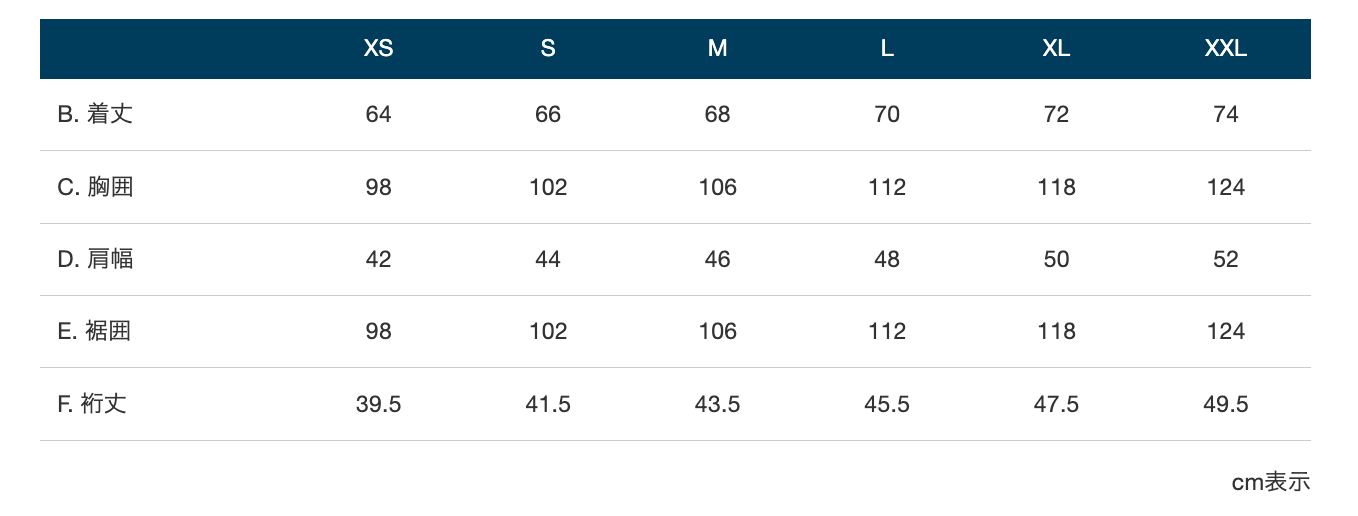Click the 肩幅 value 46 for M
The height and width of the screenshot is (516, 1358).
coord(717,259)
